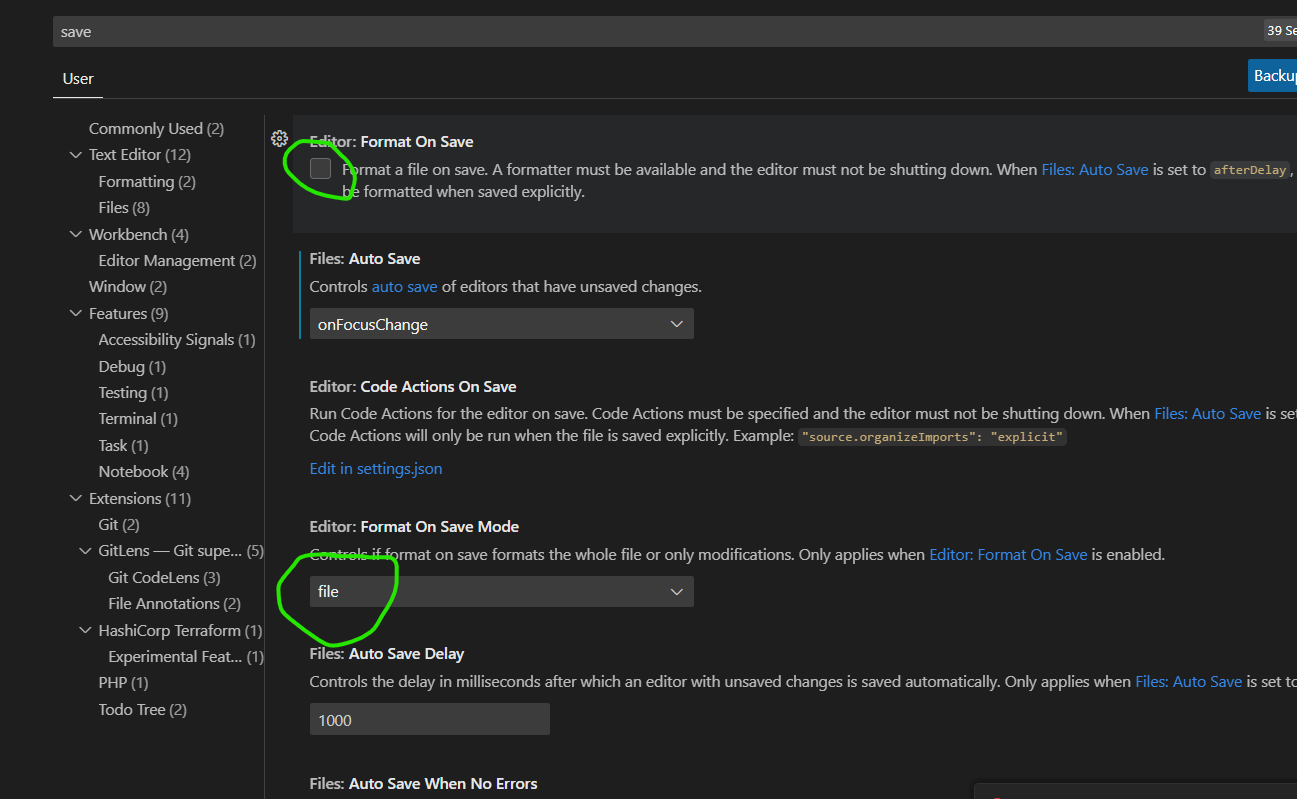Follow the blue auto save link
The width and height of the screenshot is (1297, 799).
pyautogui.click(x=404, y=287)
